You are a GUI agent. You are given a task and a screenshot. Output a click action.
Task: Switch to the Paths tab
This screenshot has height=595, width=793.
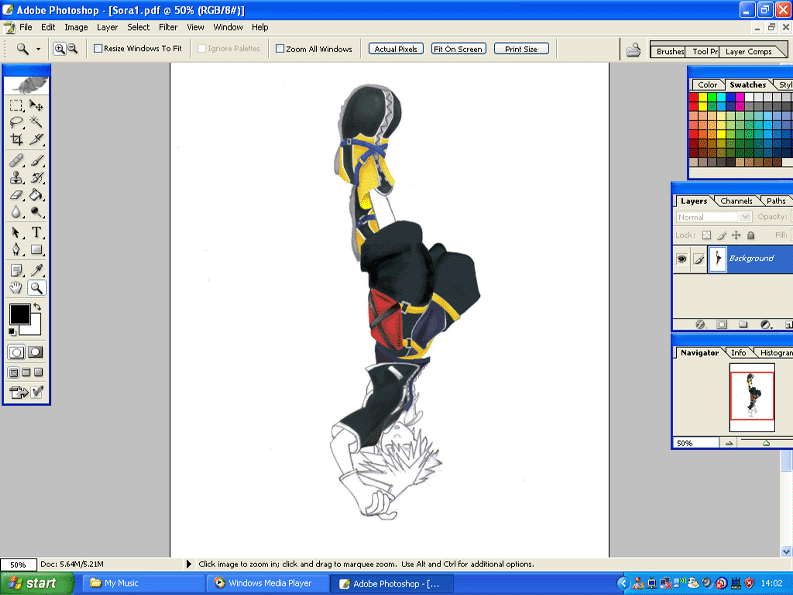click(775, 201)
